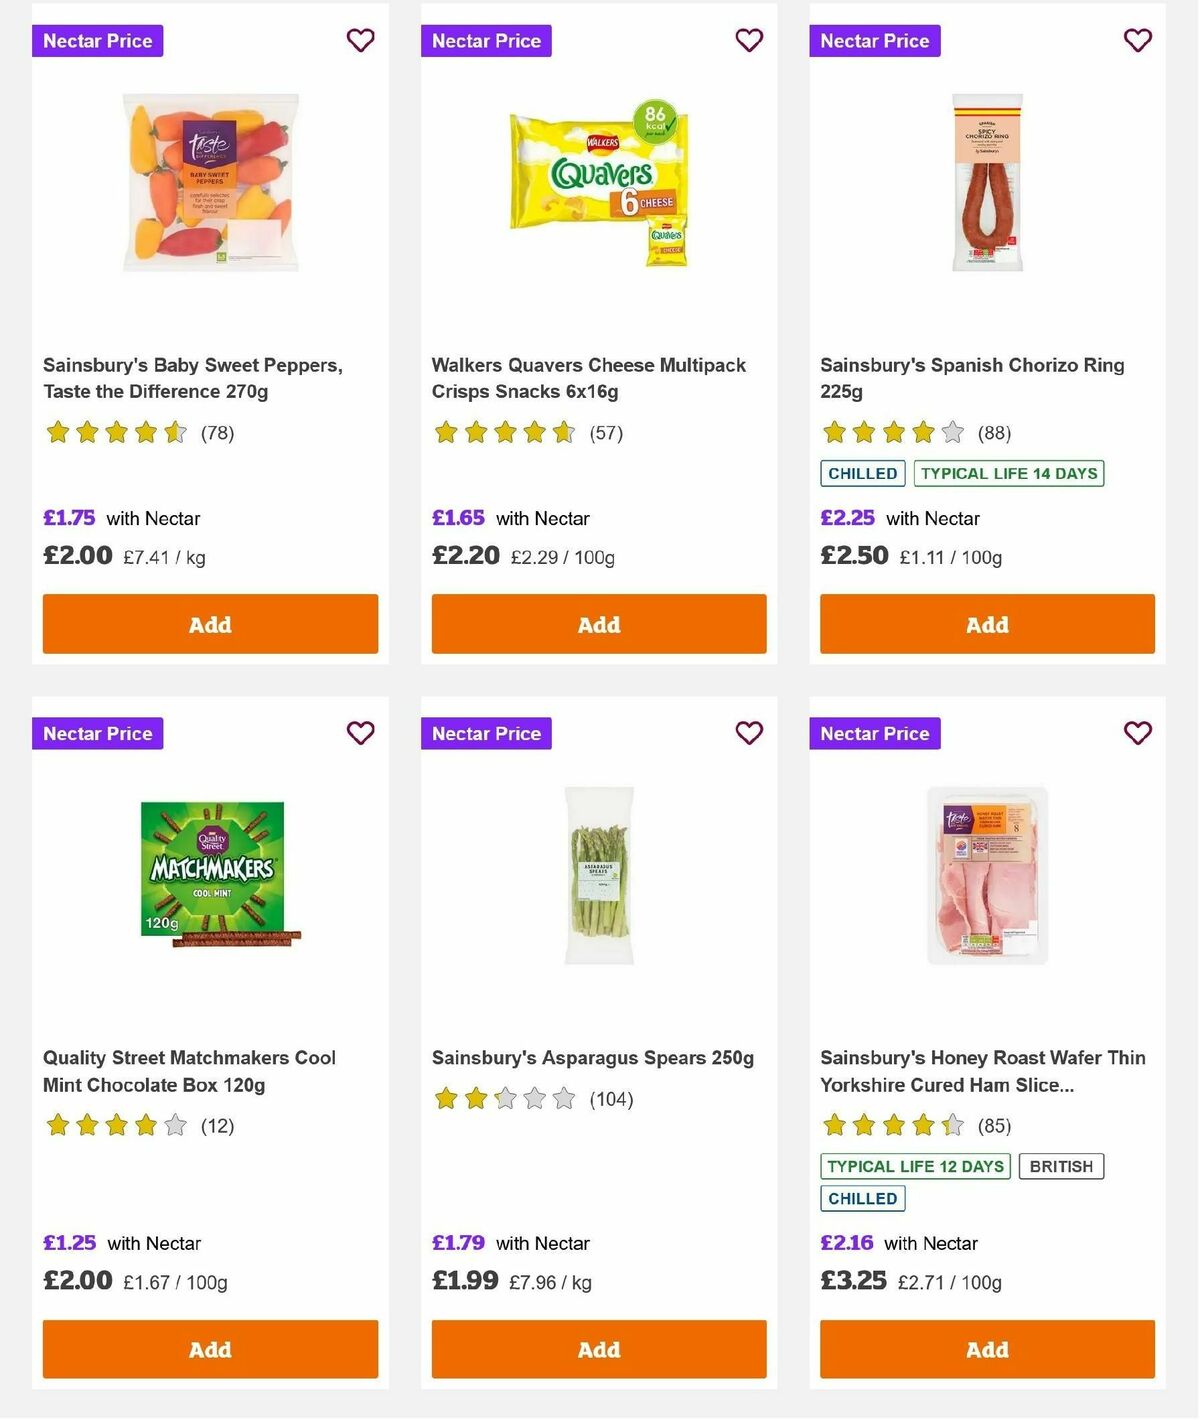Click the Asparagus Spears product thumbnail

(x=598, y=873)
